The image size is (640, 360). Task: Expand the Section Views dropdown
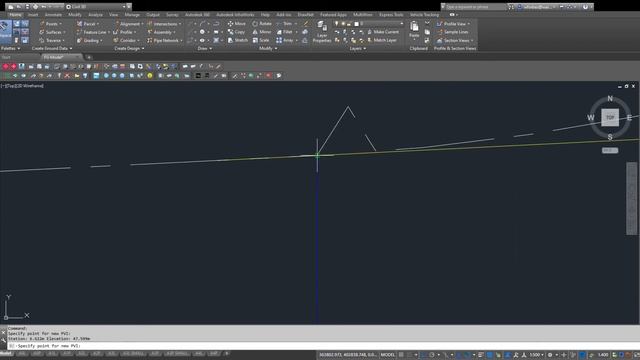pos(455,40)
